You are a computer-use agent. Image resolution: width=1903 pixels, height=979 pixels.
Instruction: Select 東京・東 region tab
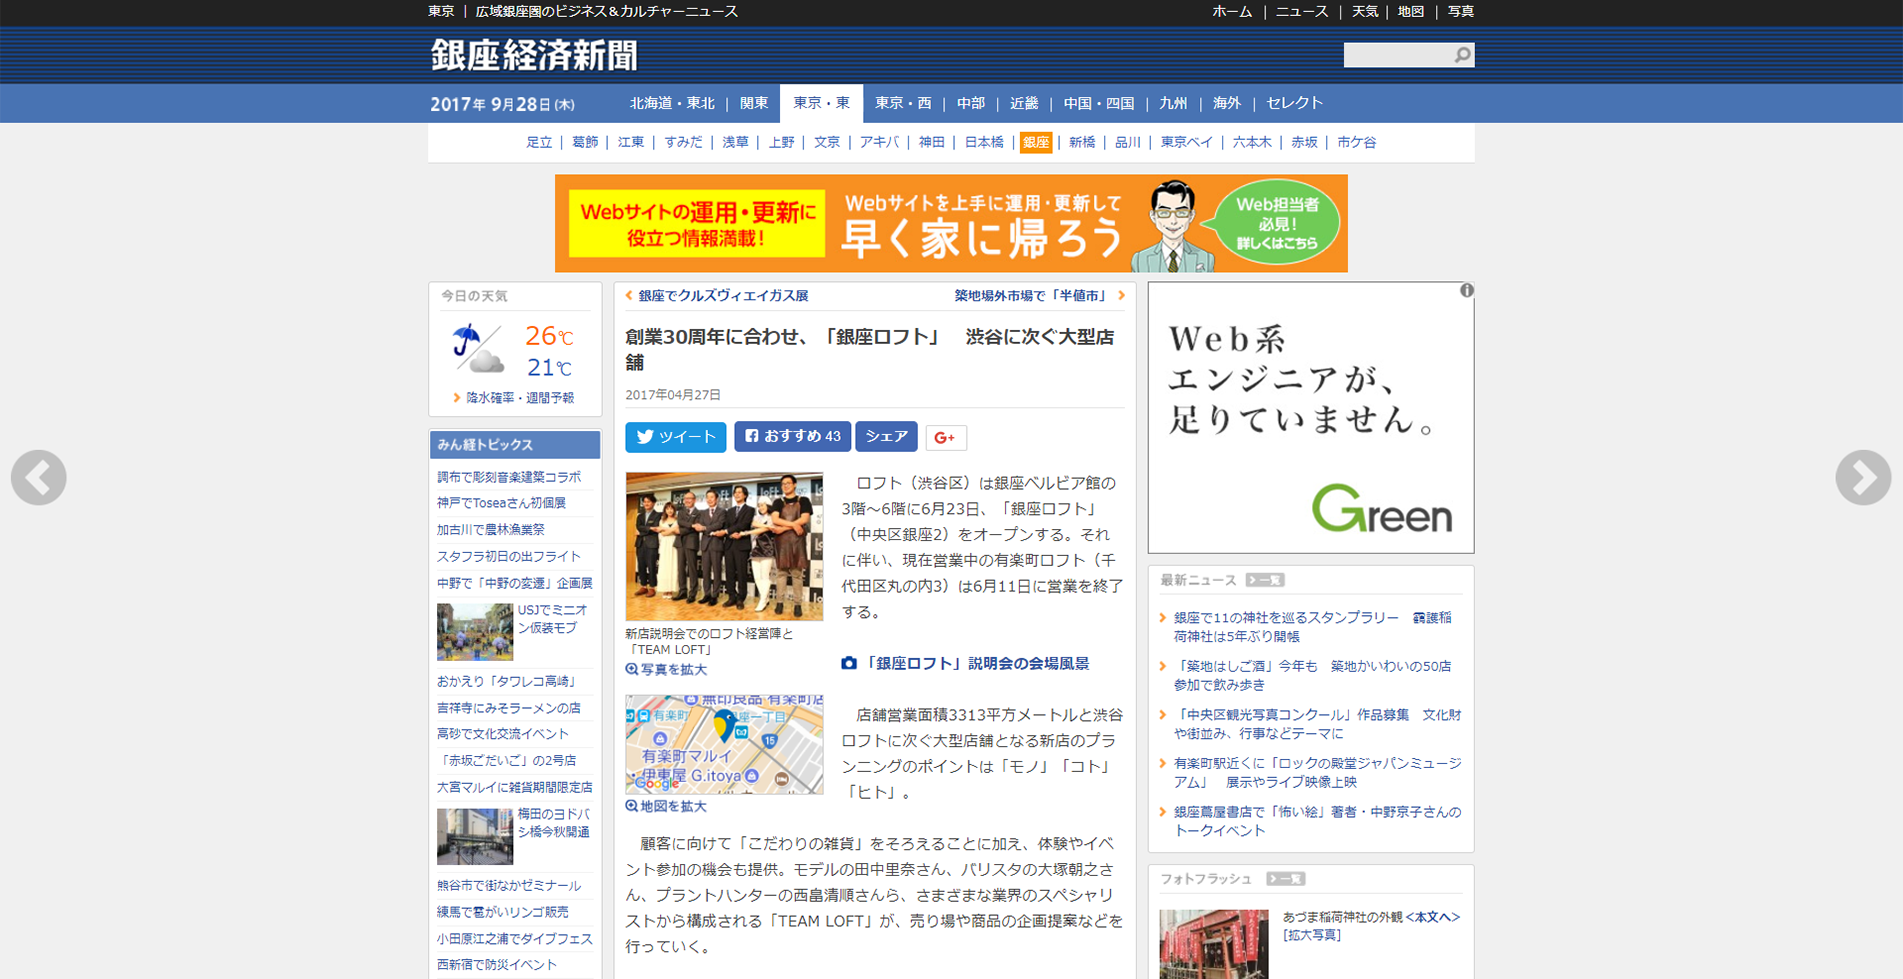(821, 103)
